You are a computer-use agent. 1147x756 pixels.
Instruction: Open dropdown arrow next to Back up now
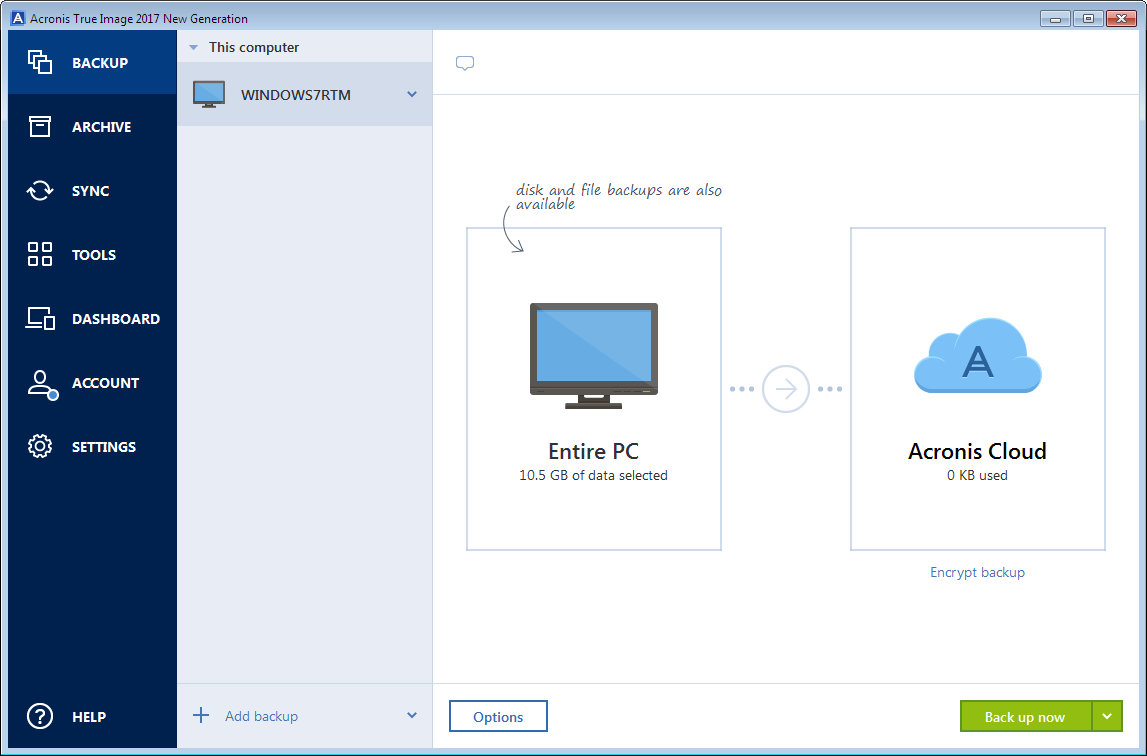click(x=1107, y=716)
